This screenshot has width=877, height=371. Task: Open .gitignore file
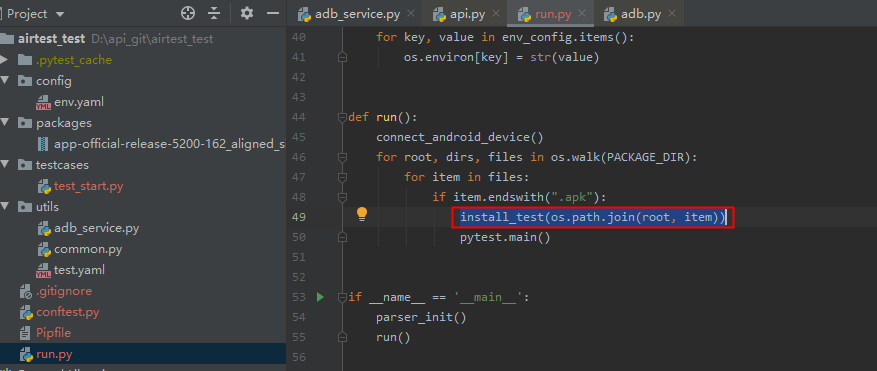click(64, 291)
